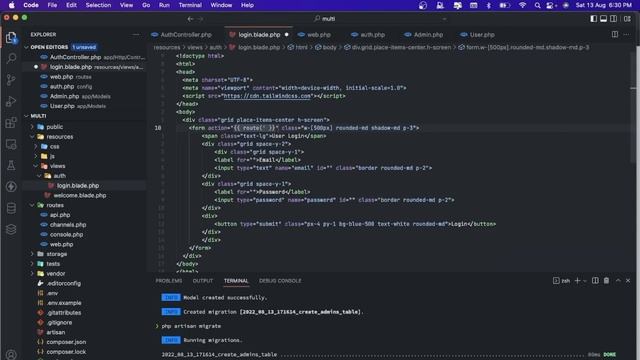Open macOS Spotlight search icon
This screenshot has width=640, height=360.
click(x=537, y=5)
